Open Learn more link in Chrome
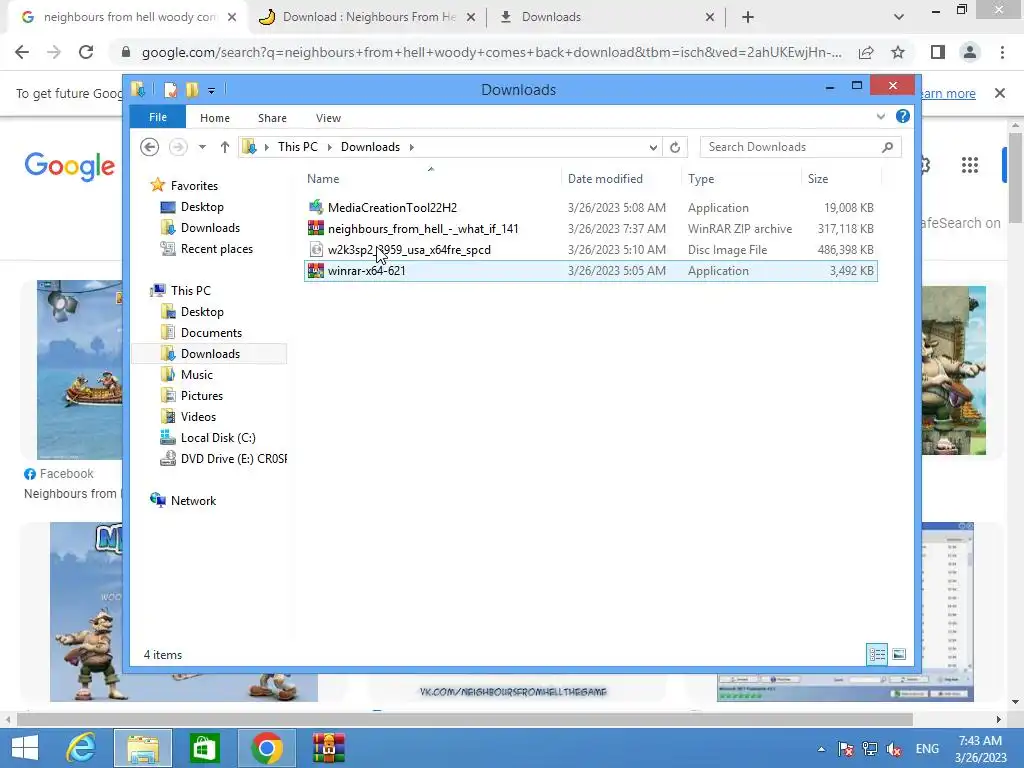Viewport: 1024px width, 768px height. point(948,93)
